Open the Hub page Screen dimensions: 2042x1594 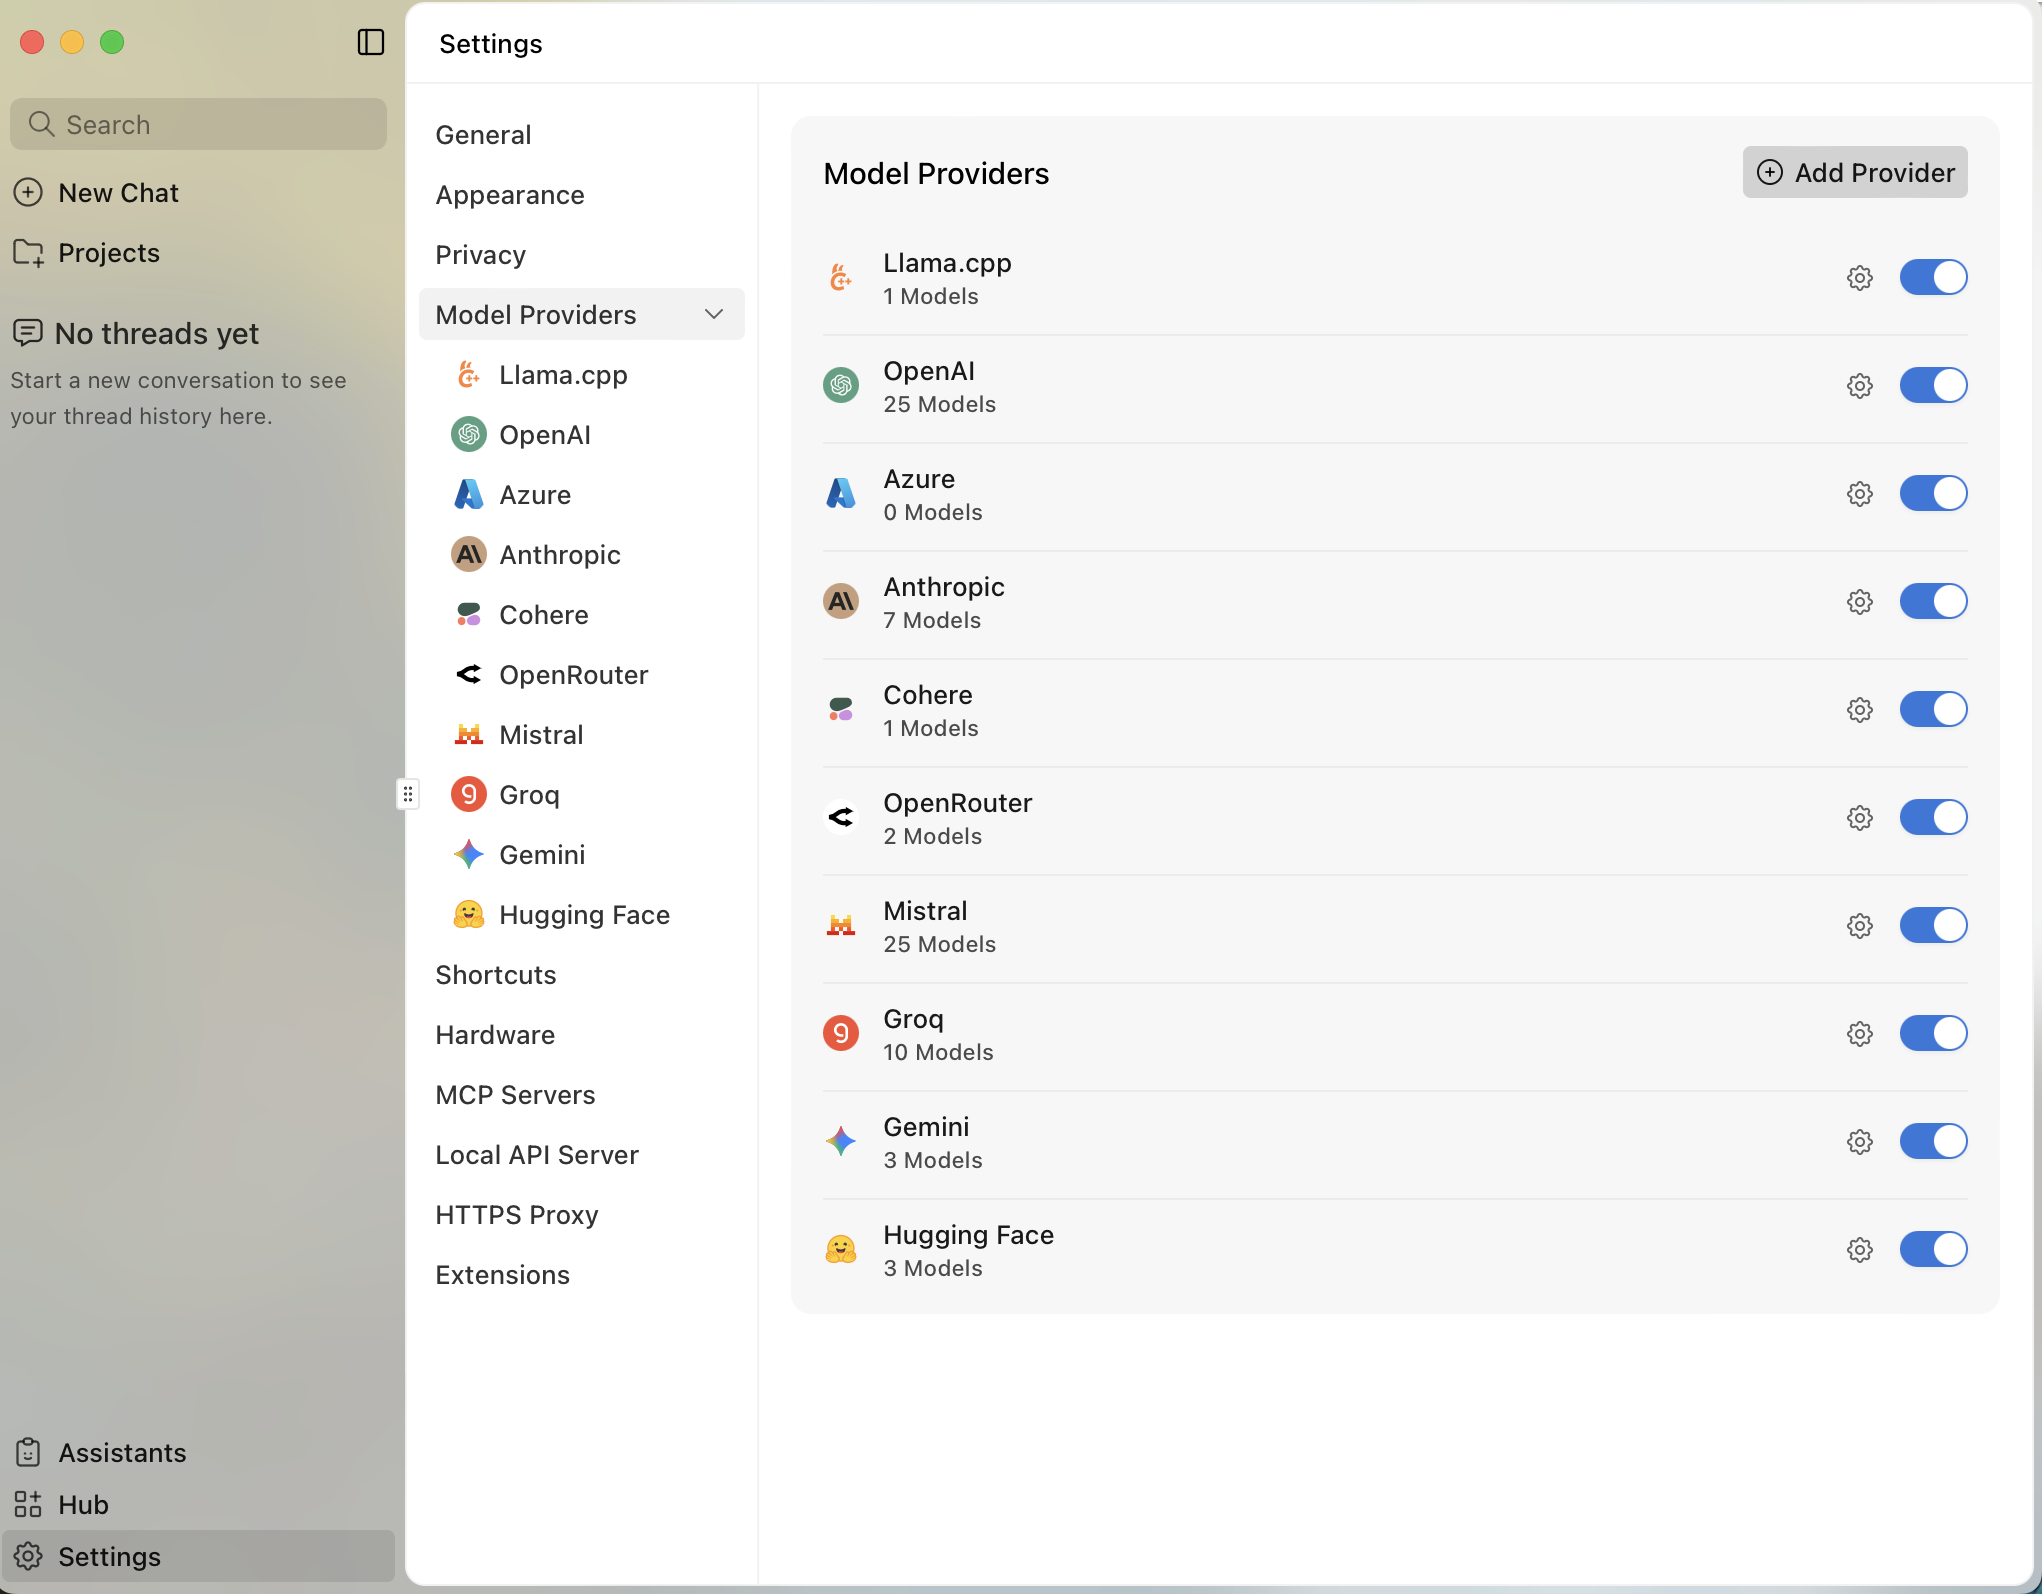pos(198,1504)
